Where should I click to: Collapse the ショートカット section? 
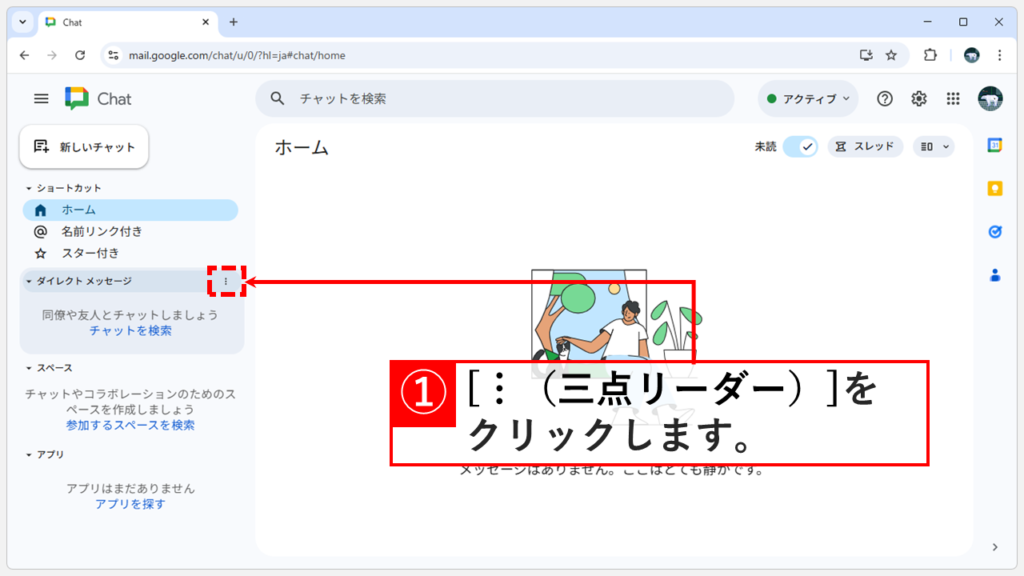28,187
